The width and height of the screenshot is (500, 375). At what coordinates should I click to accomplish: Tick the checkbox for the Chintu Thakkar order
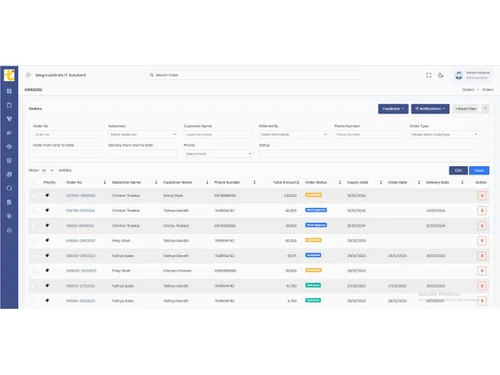(33, 226)
